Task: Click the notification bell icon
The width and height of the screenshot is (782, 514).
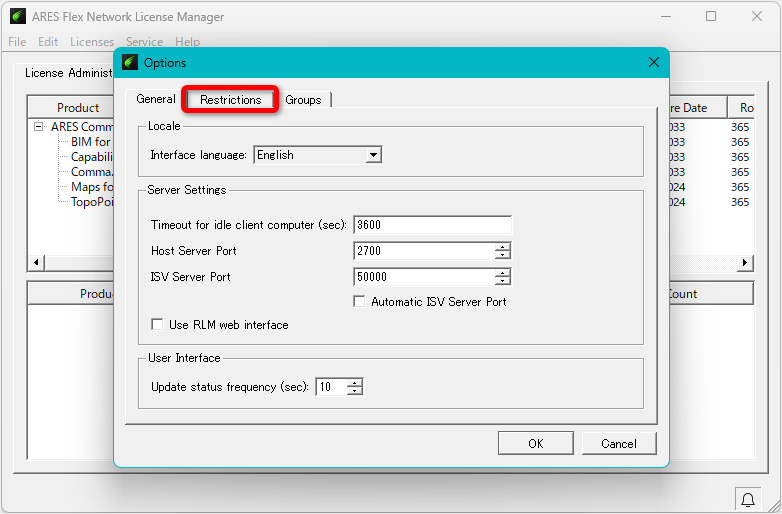Action: 748,500
